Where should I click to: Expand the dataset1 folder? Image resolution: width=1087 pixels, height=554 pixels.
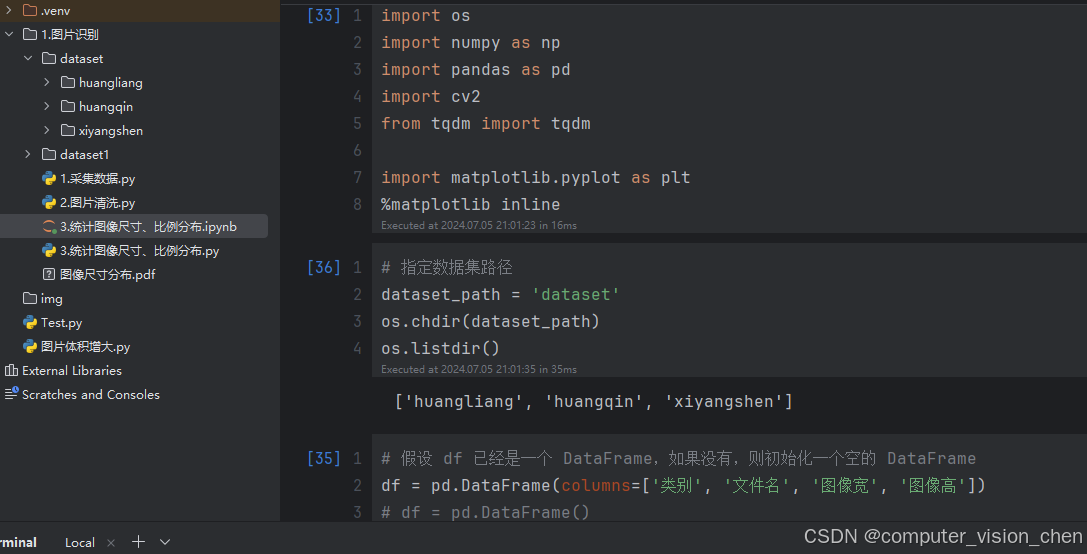click(28, 155)
